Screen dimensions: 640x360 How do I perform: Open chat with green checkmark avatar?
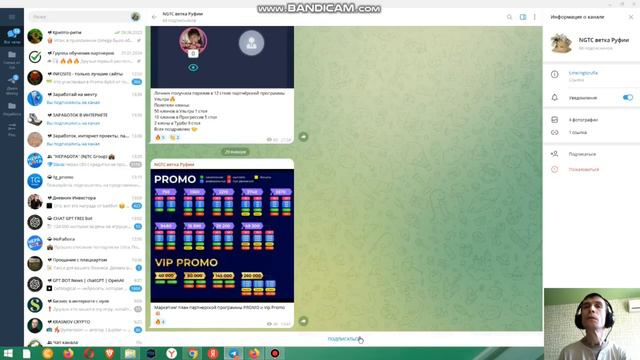pyautogui.click(x=84, y=57)
